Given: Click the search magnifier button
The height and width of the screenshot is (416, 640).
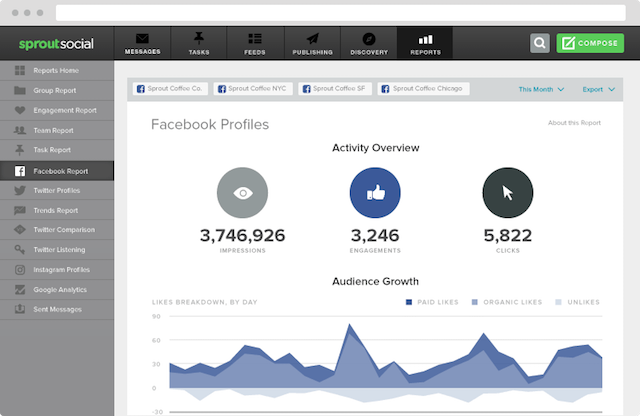Looking at the screenshot, I should tap(540, 43).
